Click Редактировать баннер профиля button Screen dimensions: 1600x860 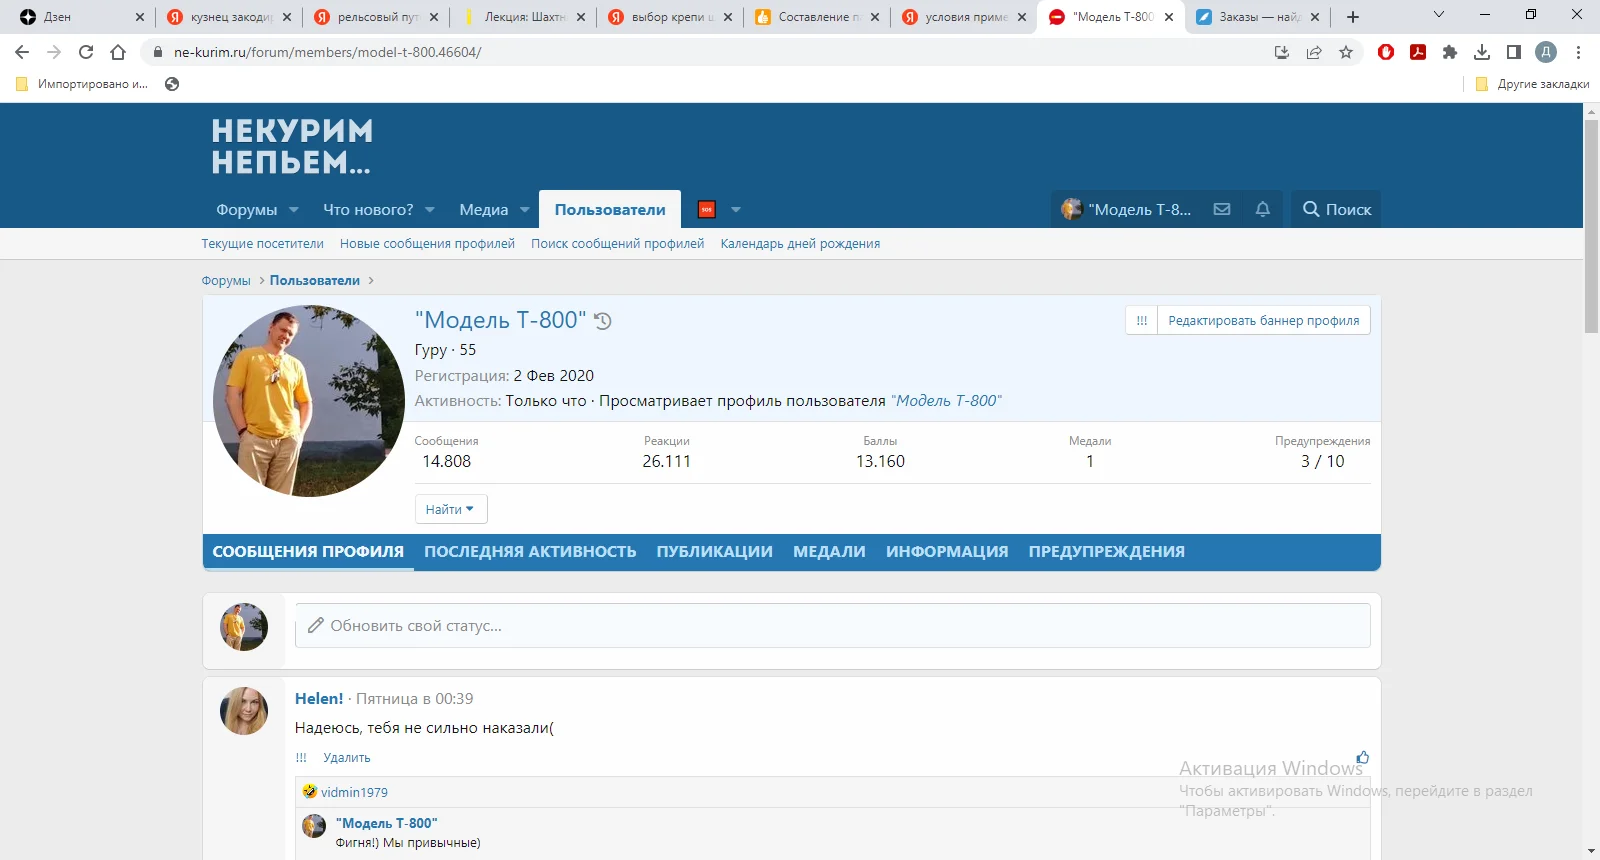pyautogui.click(x=1264, y=321)
